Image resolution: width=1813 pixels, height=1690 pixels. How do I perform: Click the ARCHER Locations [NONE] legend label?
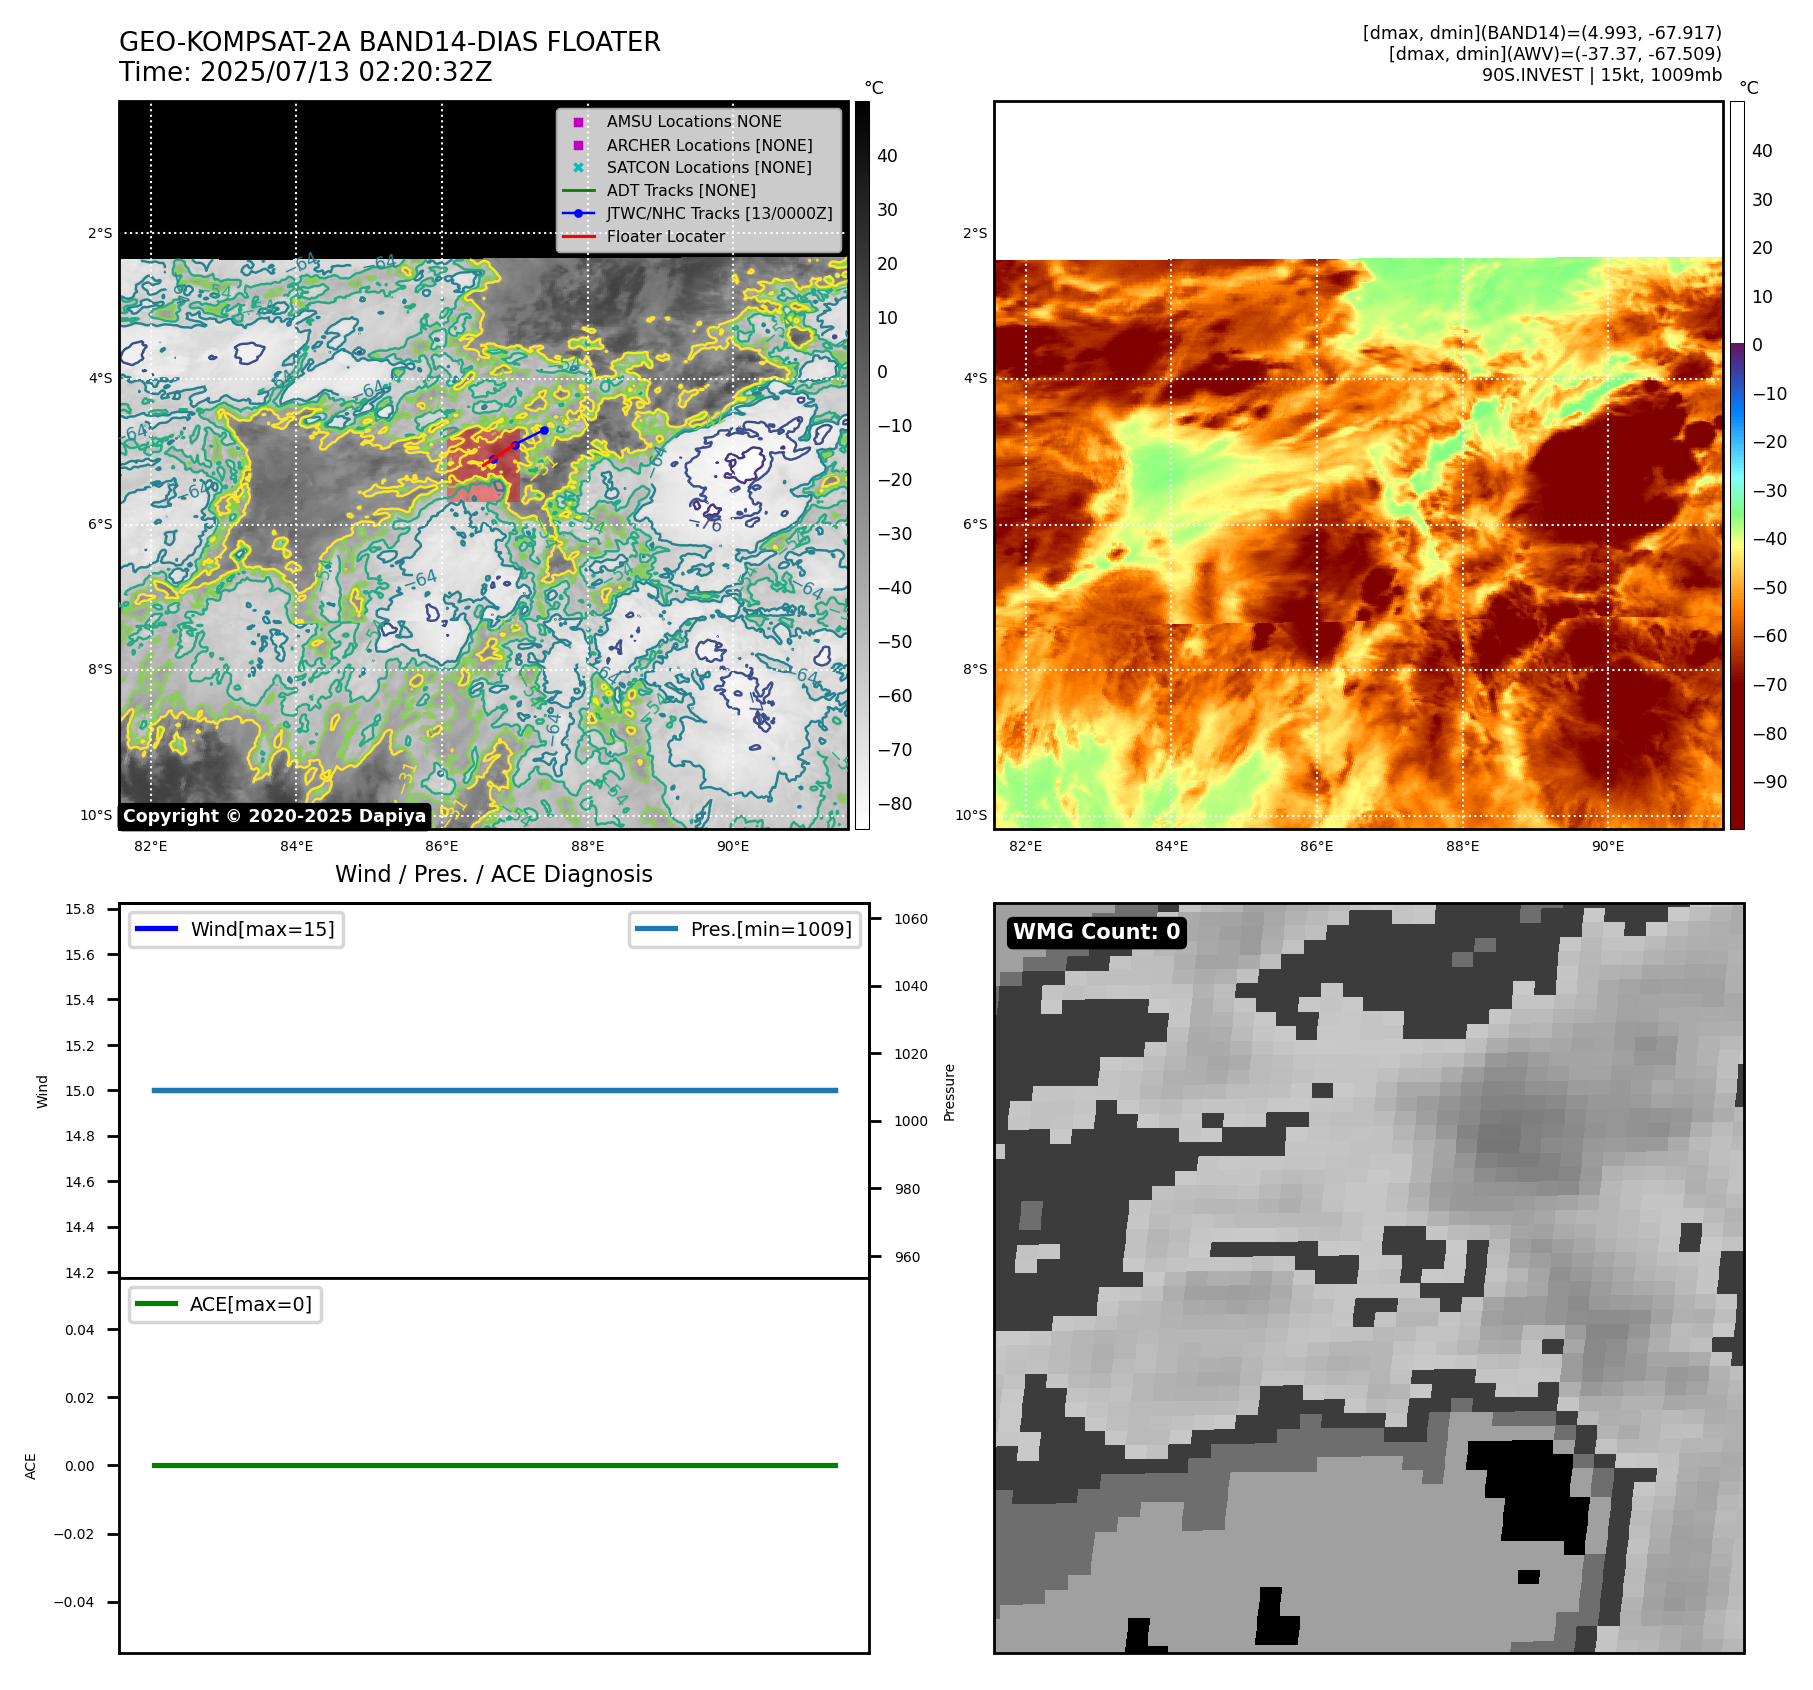[x=710, y=145]
